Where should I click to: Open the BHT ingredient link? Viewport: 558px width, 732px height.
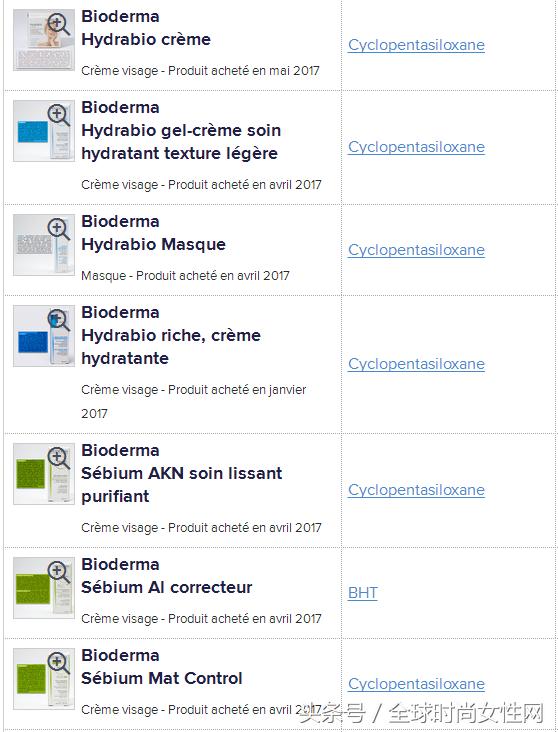[x=363, y=592]
